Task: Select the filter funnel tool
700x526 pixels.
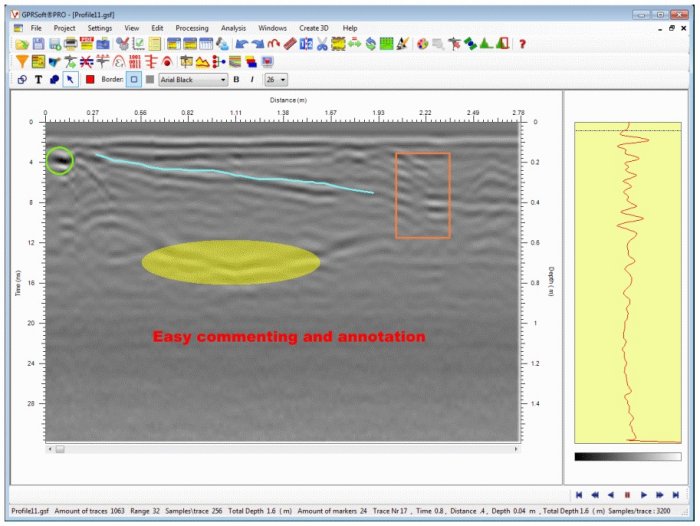Action: [22, 62]
